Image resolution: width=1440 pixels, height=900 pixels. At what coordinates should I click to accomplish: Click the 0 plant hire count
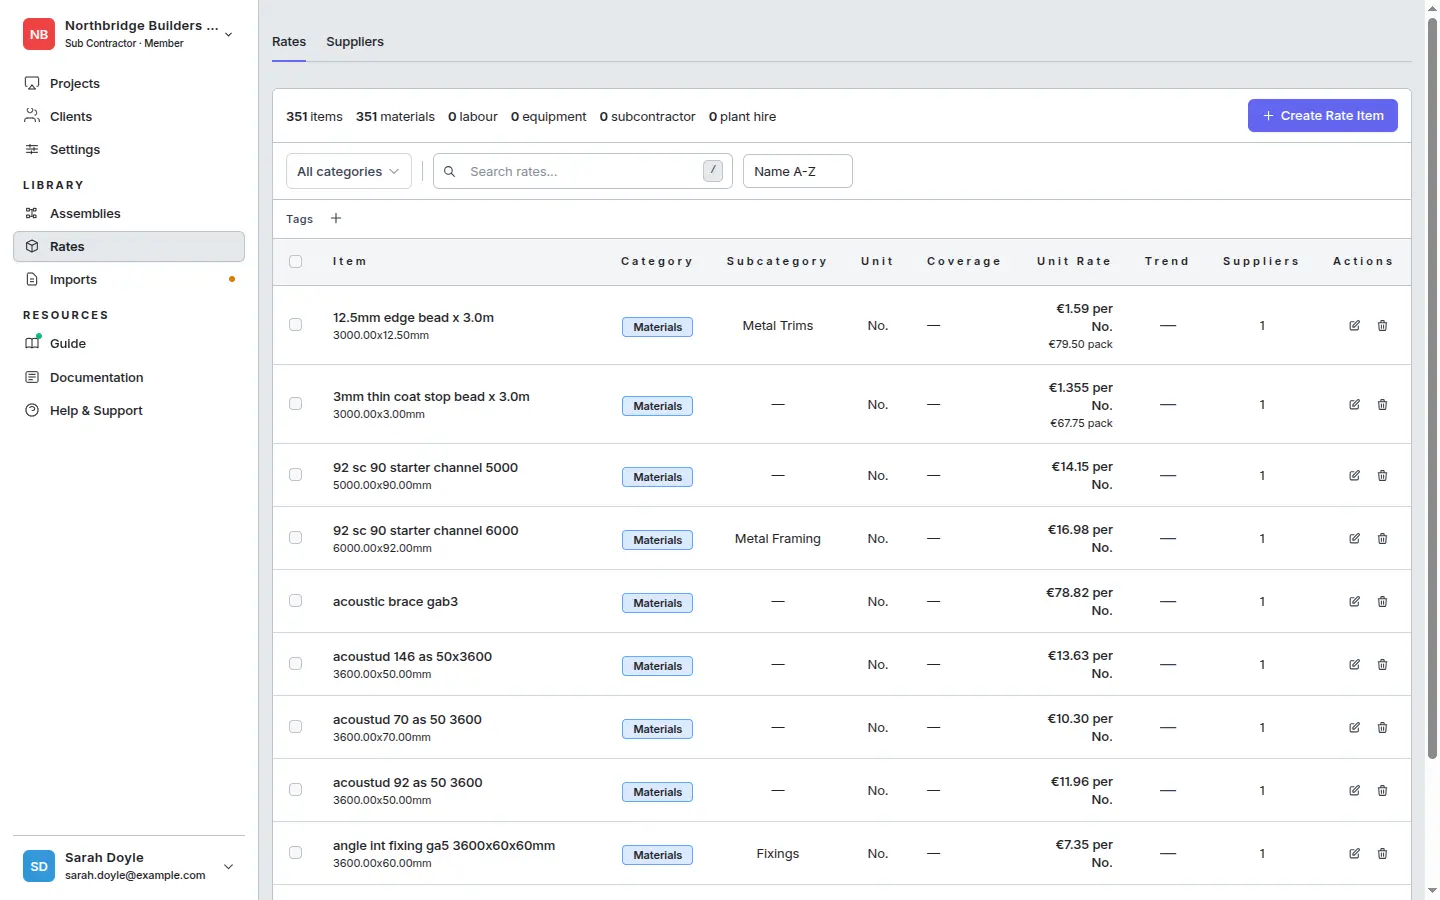click(x=742, y=116)
